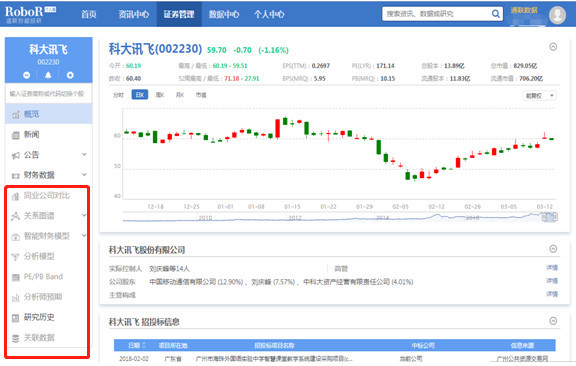Switch chart to 分时

pos(118,95)
